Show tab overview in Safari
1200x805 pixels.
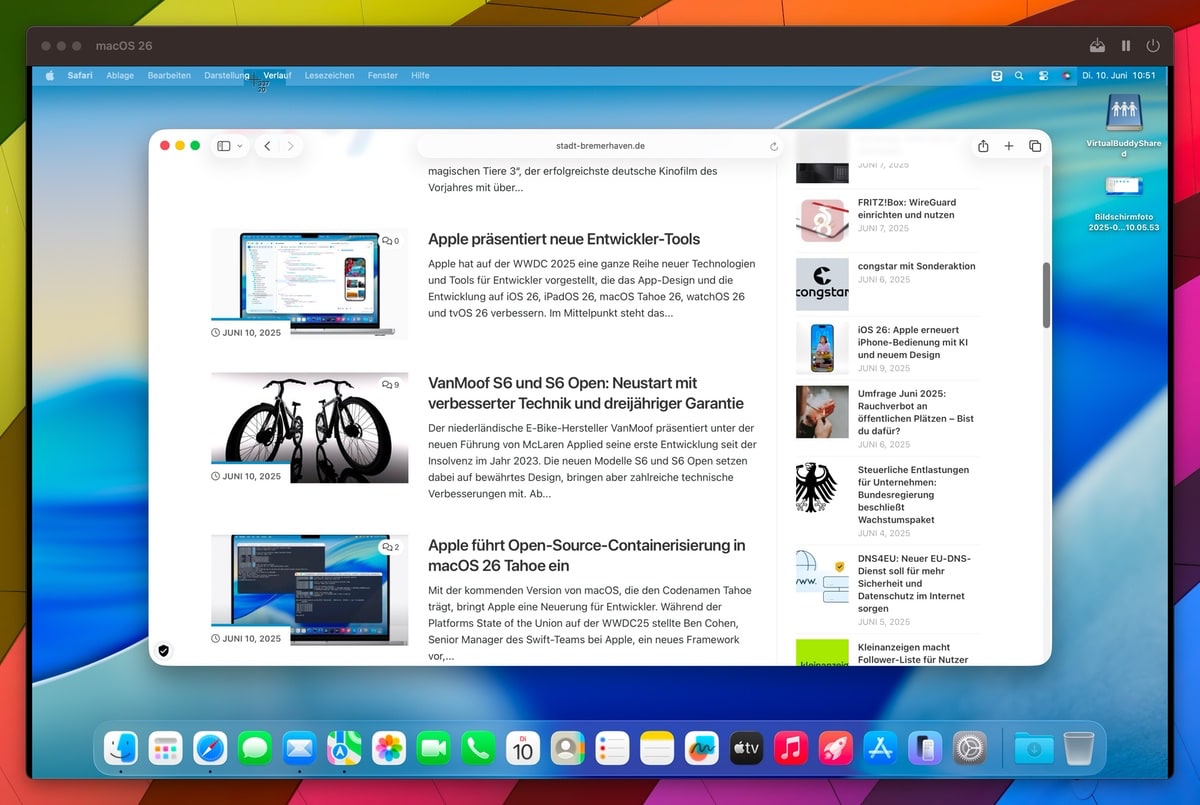(1035, 146)
